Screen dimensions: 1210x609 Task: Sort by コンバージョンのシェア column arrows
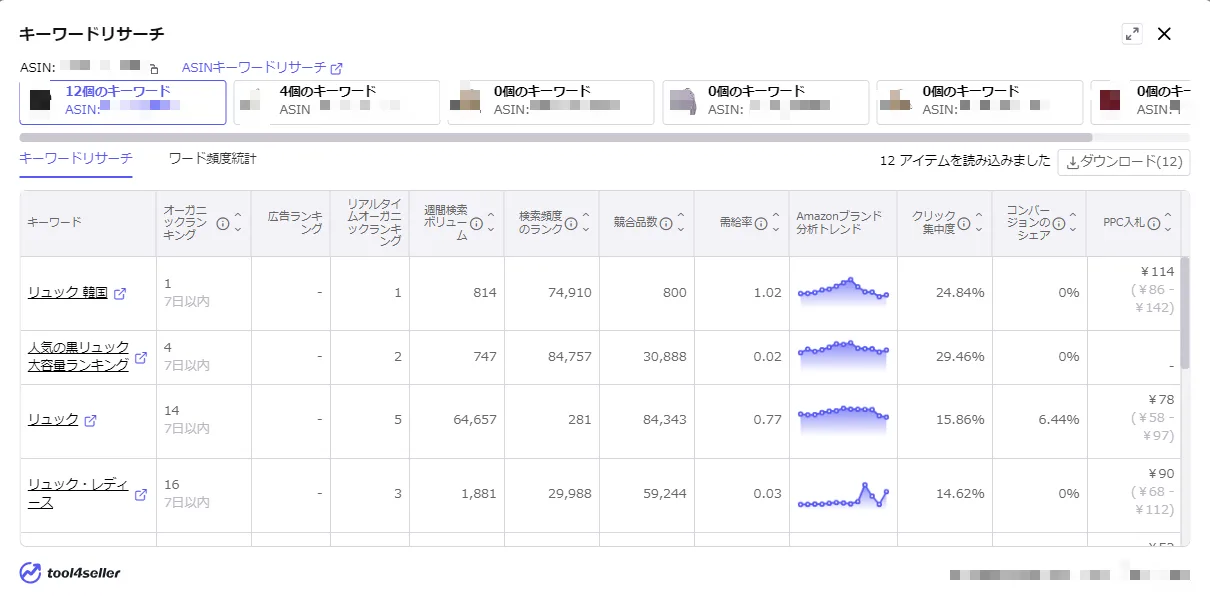coord(1072,223)
